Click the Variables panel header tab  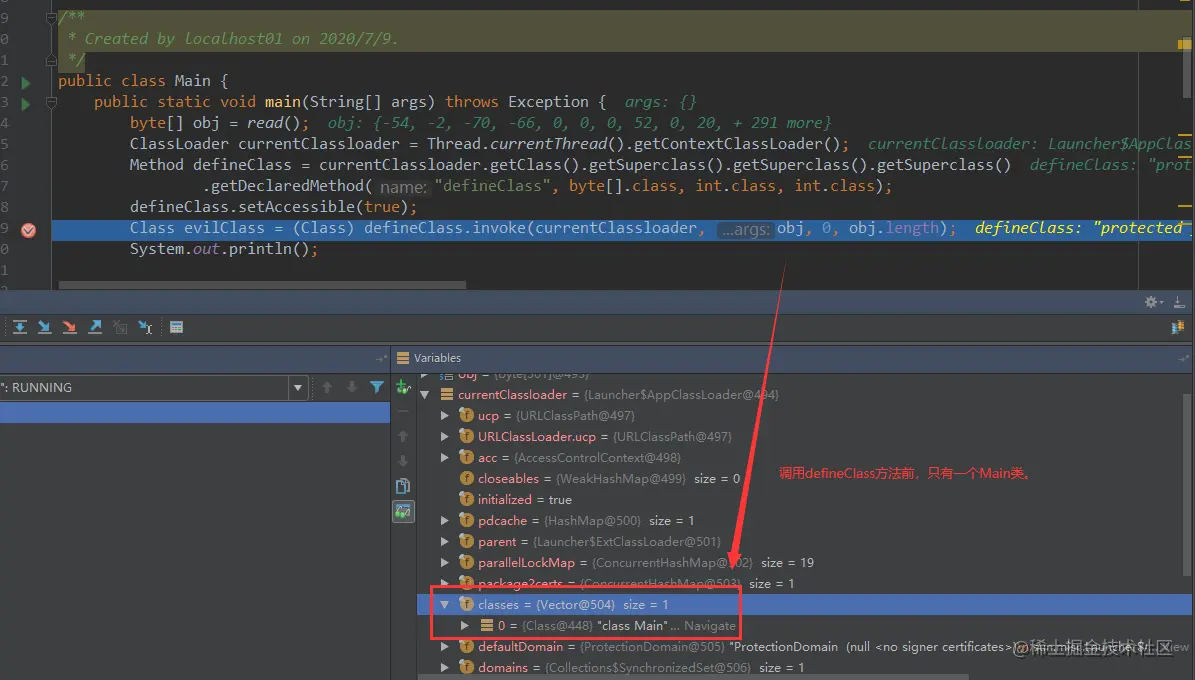click(429, 358)
